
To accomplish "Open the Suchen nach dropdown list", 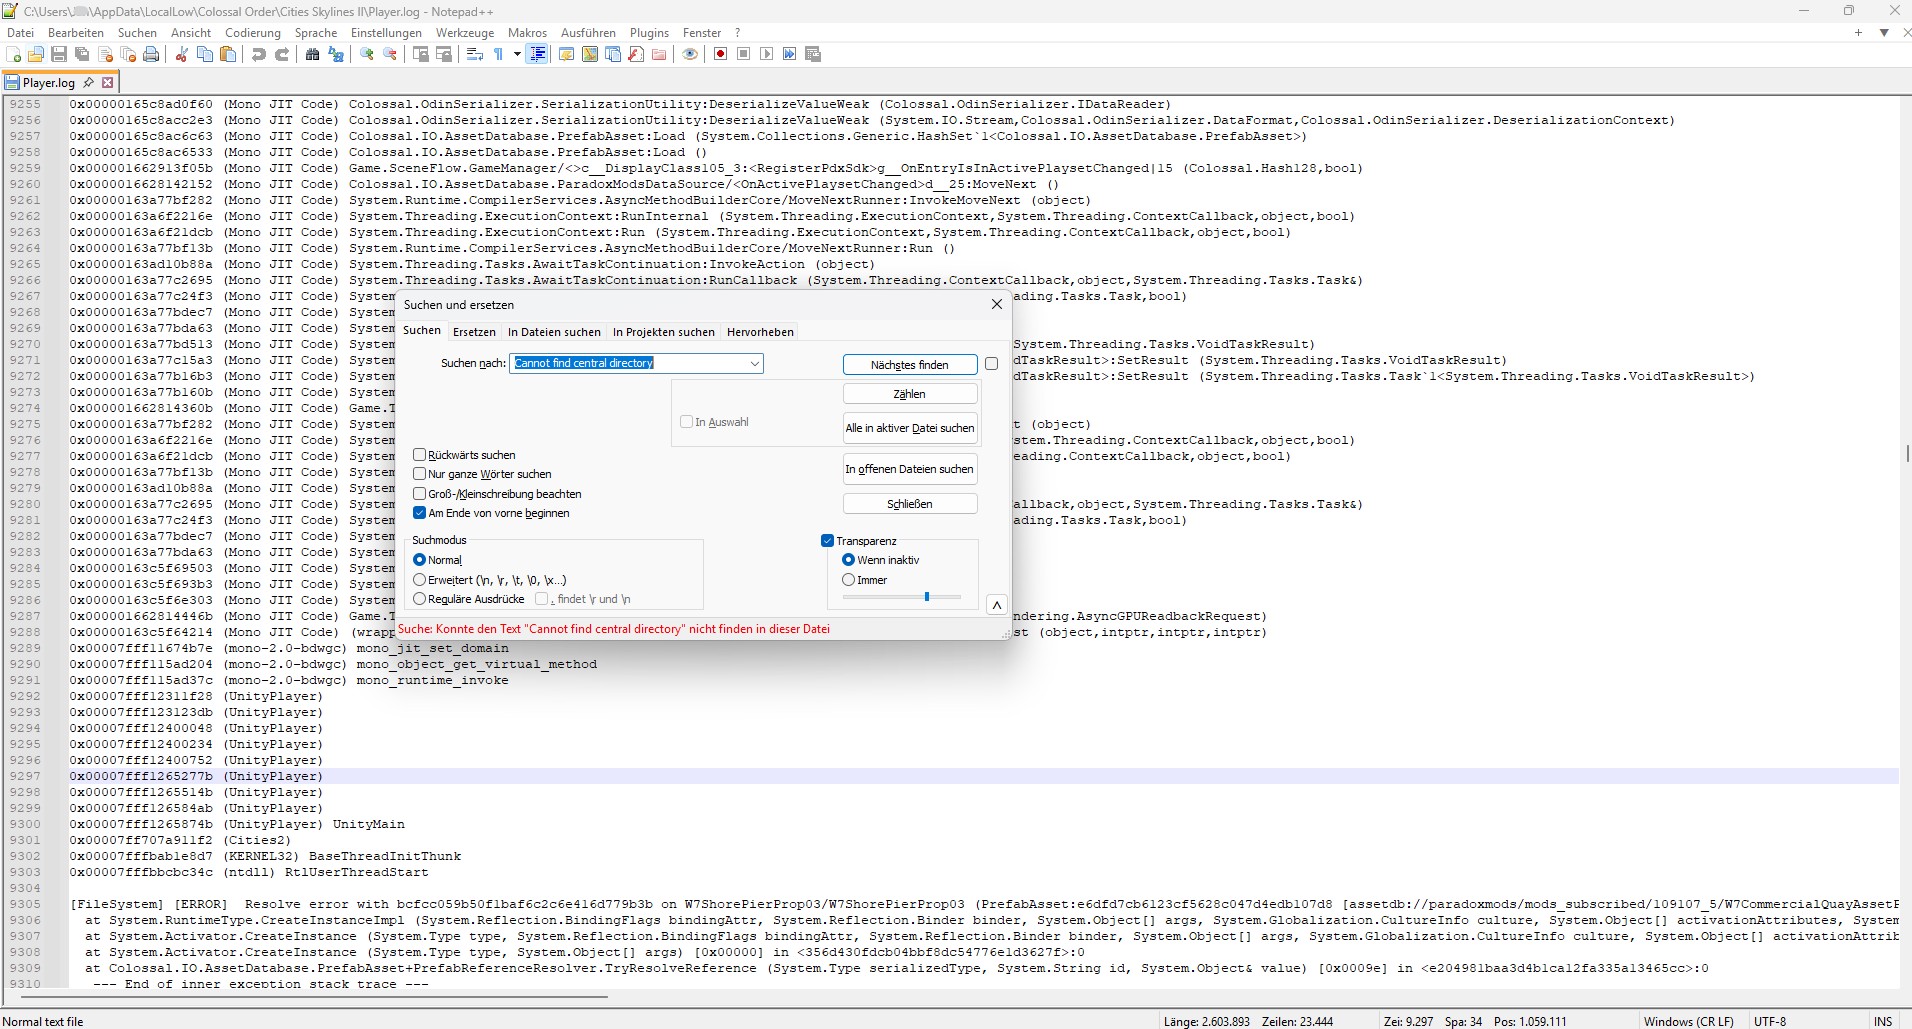I will [x=755, y=363].
